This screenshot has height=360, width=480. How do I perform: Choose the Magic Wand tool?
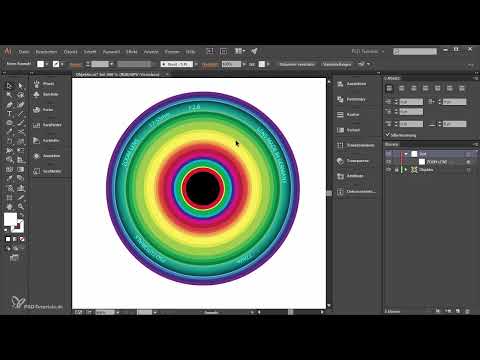[x=9, y=95]
